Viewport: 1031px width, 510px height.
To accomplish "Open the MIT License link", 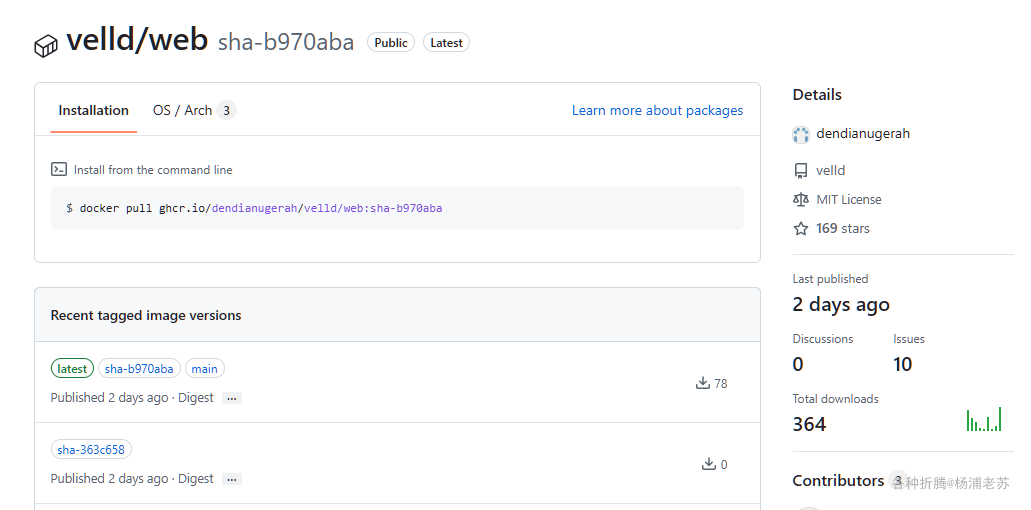I will click(849, 200).
